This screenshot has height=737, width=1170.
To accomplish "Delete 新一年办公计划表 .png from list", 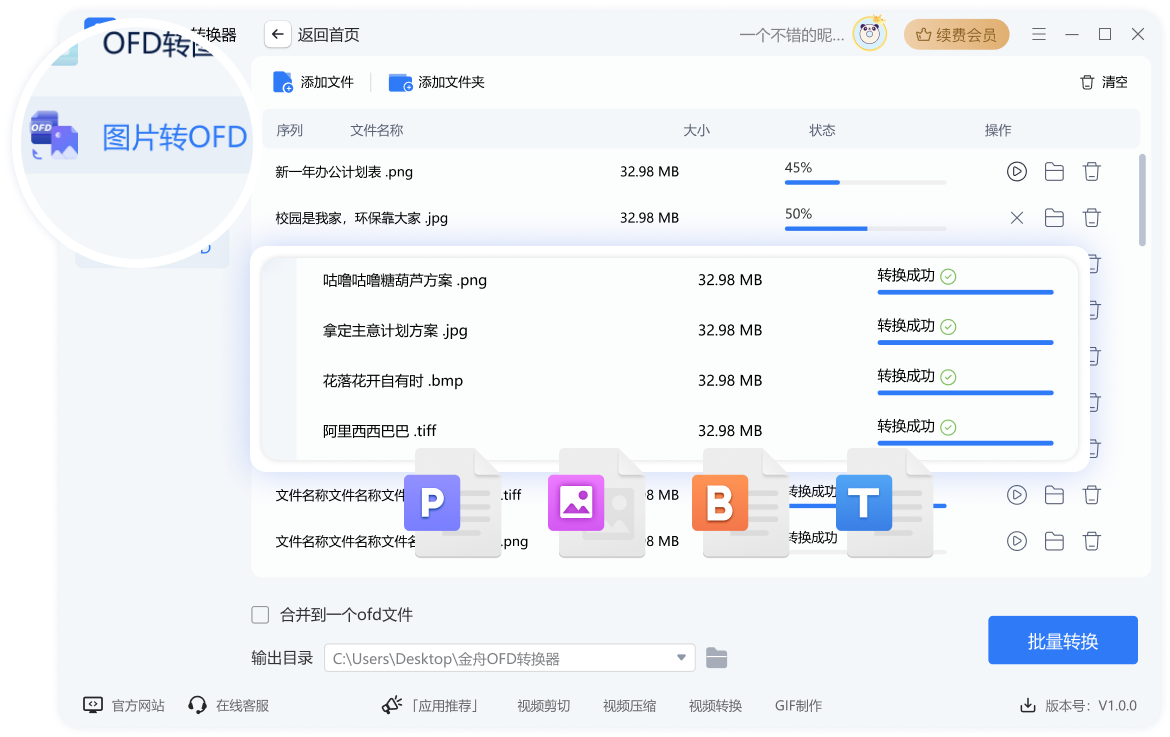I will click(1092, 171).
